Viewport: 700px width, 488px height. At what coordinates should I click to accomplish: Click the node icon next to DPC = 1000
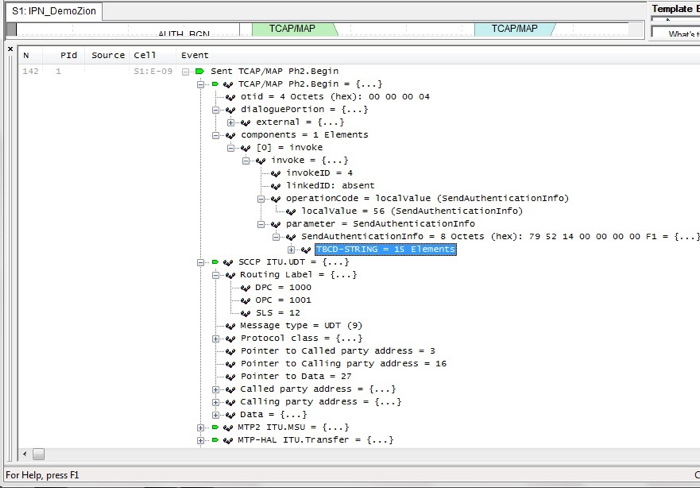245,287
